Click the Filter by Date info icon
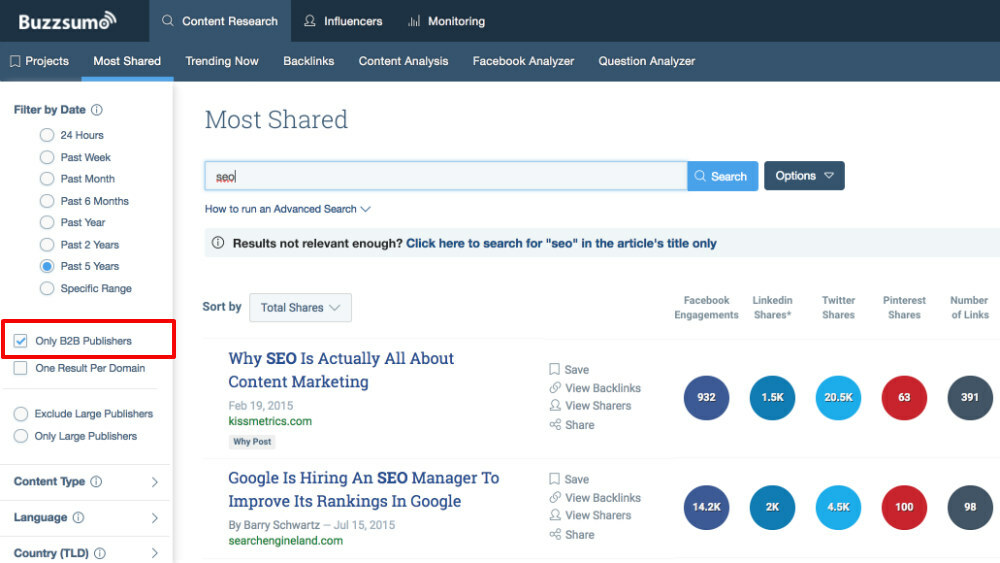This screenshot has height=563, width=1000. tap(97, 110)
